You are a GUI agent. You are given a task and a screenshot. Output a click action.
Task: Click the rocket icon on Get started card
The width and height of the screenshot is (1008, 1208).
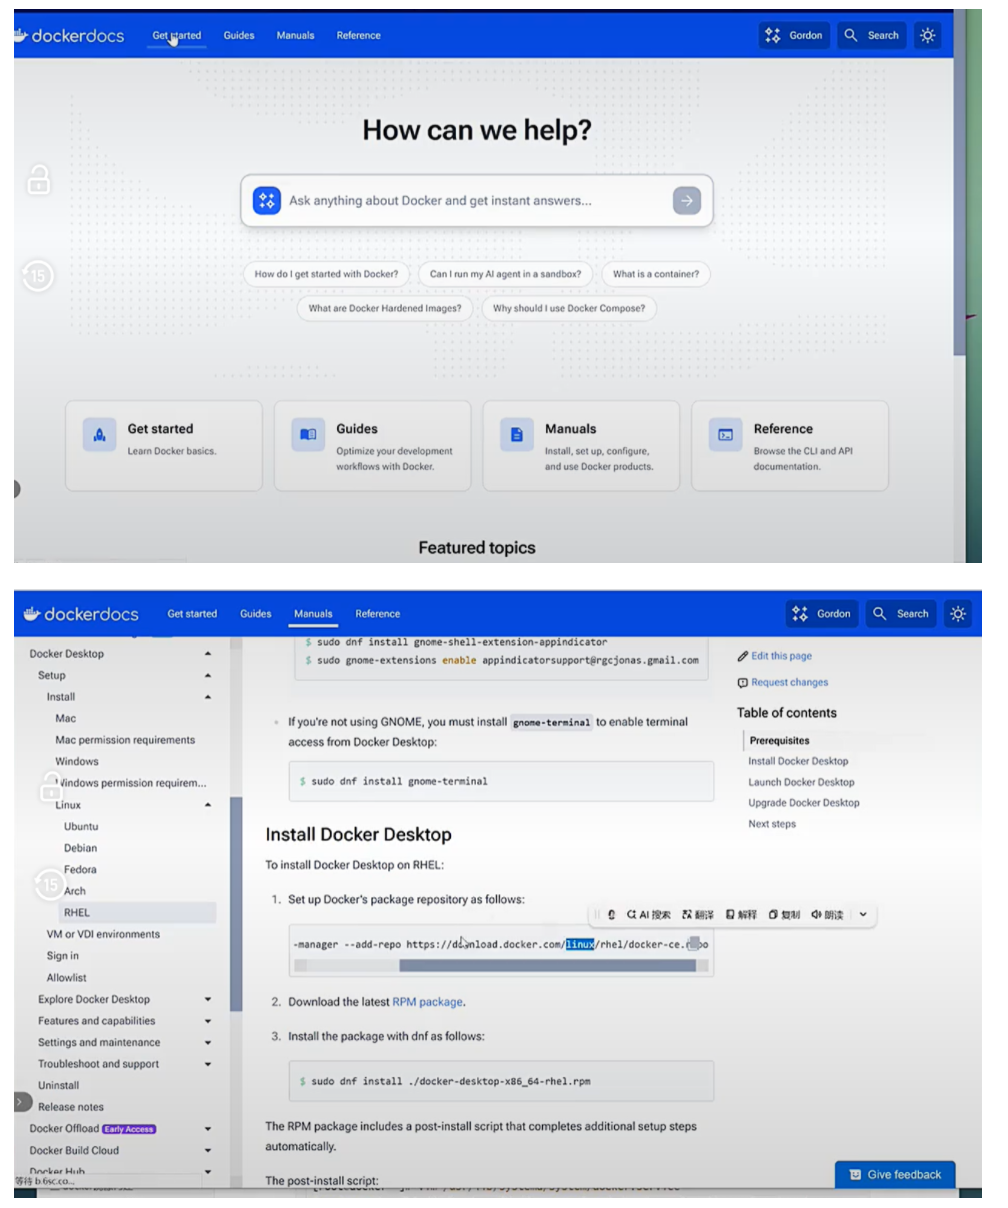click(x=99, y=435)
